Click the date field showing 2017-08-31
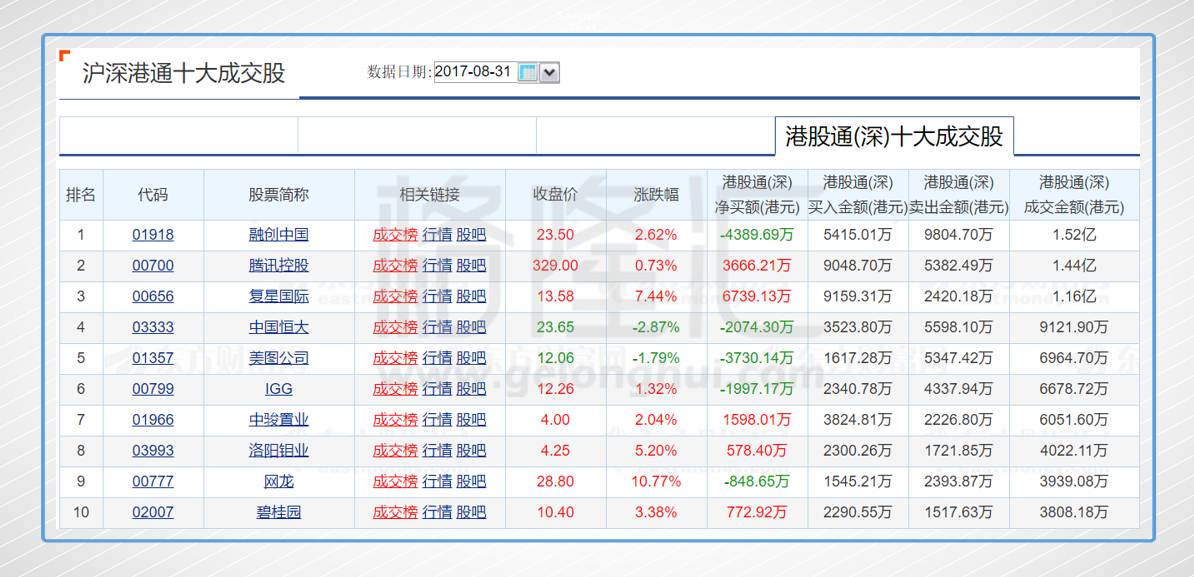1194x577 pixels. [478, 71]
